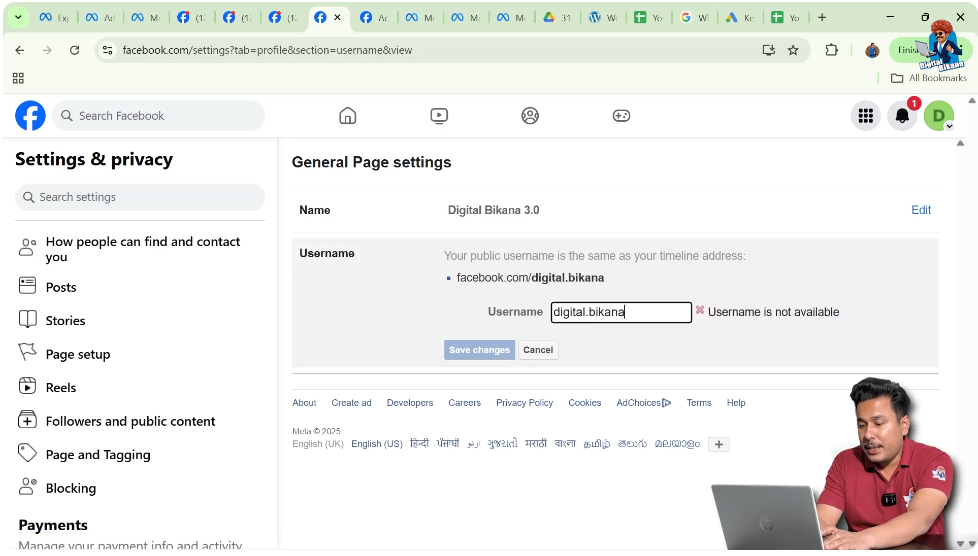The width and height of the screenshot is (978, 556).
Task: Open Page and Tagging settings
Action: 140,454
